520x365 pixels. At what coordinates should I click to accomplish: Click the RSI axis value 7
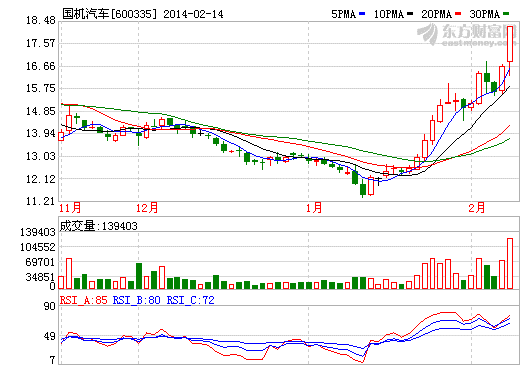pos(52,360)
